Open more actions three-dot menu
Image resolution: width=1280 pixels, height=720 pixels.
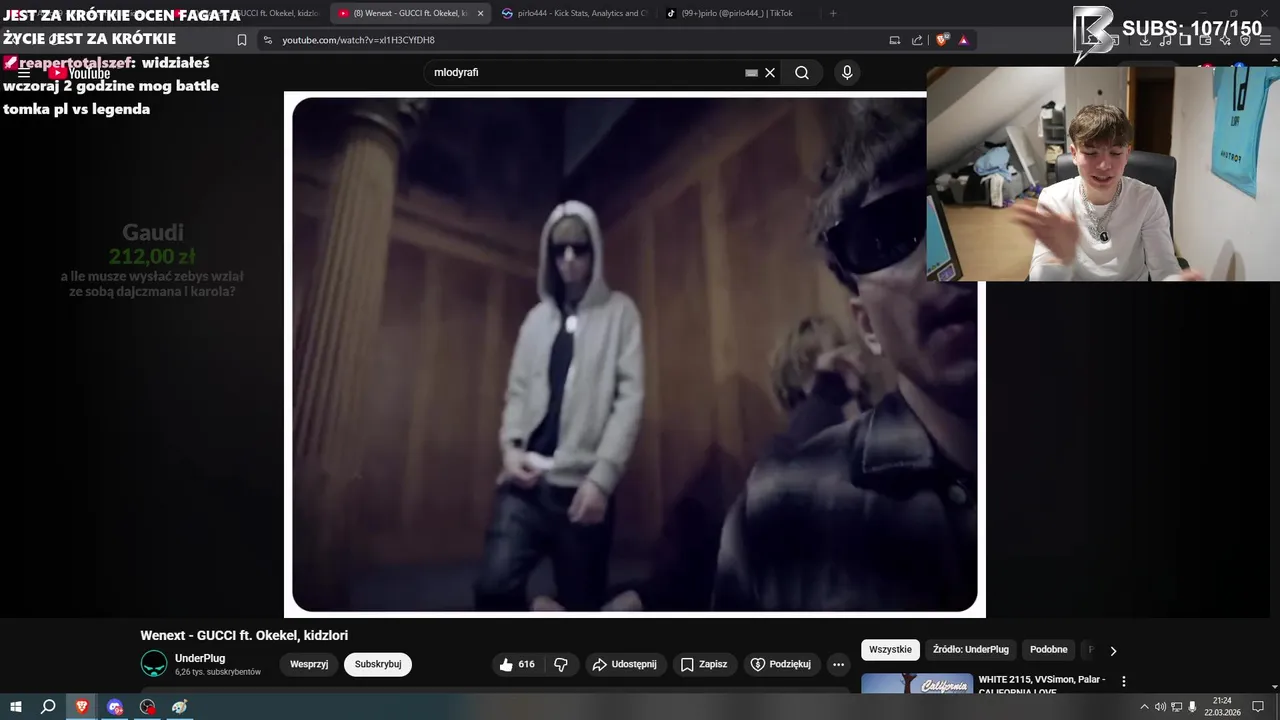point(838,664)
